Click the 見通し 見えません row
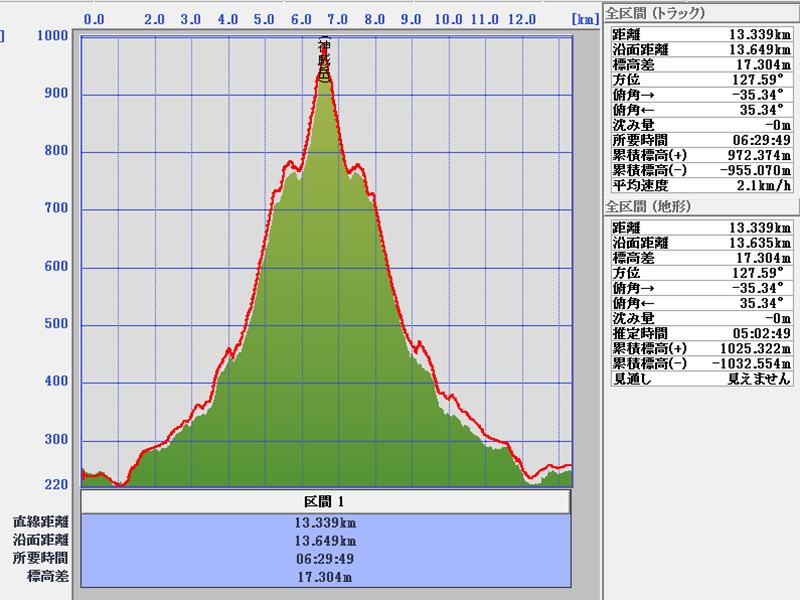Screen dimensions: 800x600 coord(700,379)
